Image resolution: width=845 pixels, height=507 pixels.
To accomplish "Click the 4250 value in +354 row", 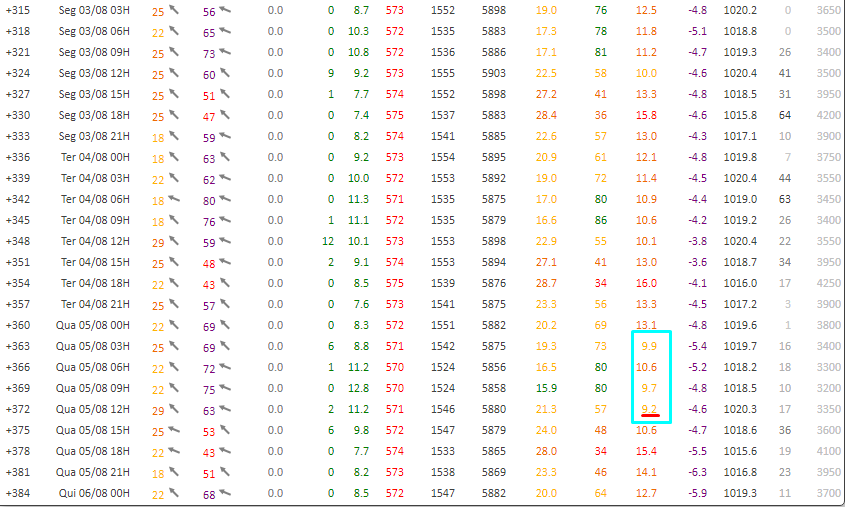I will (828, 284).
